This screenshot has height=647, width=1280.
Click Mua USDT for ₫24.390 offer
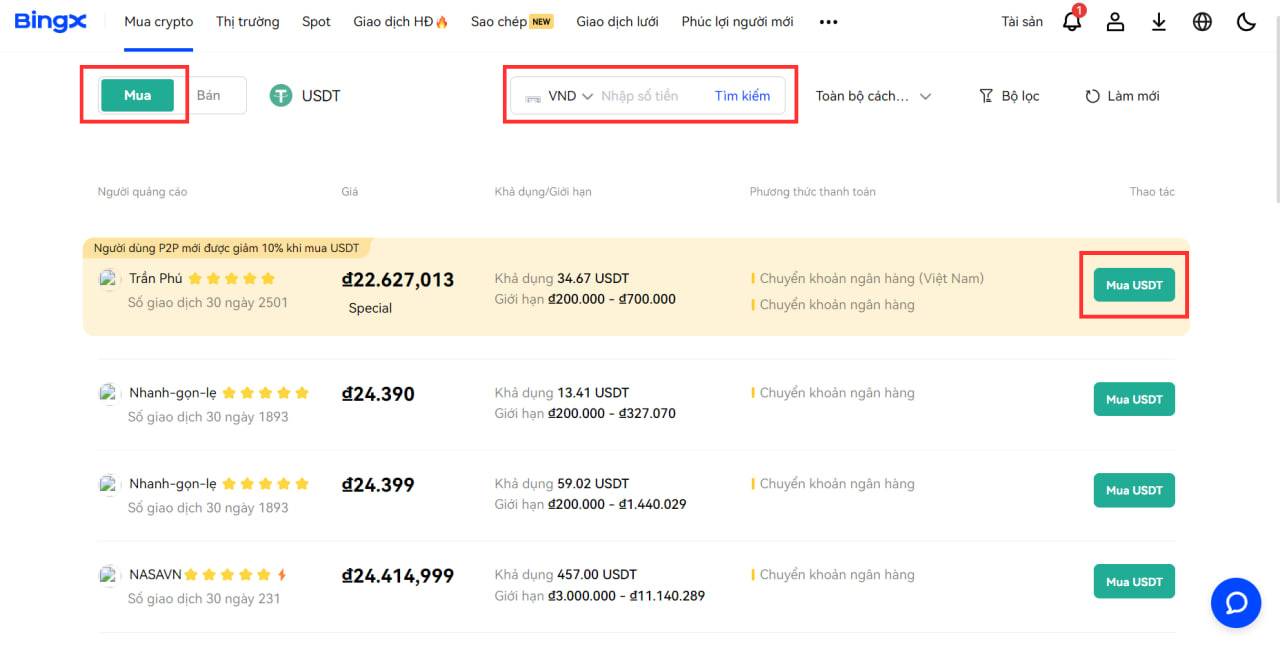coord(1134,399)
